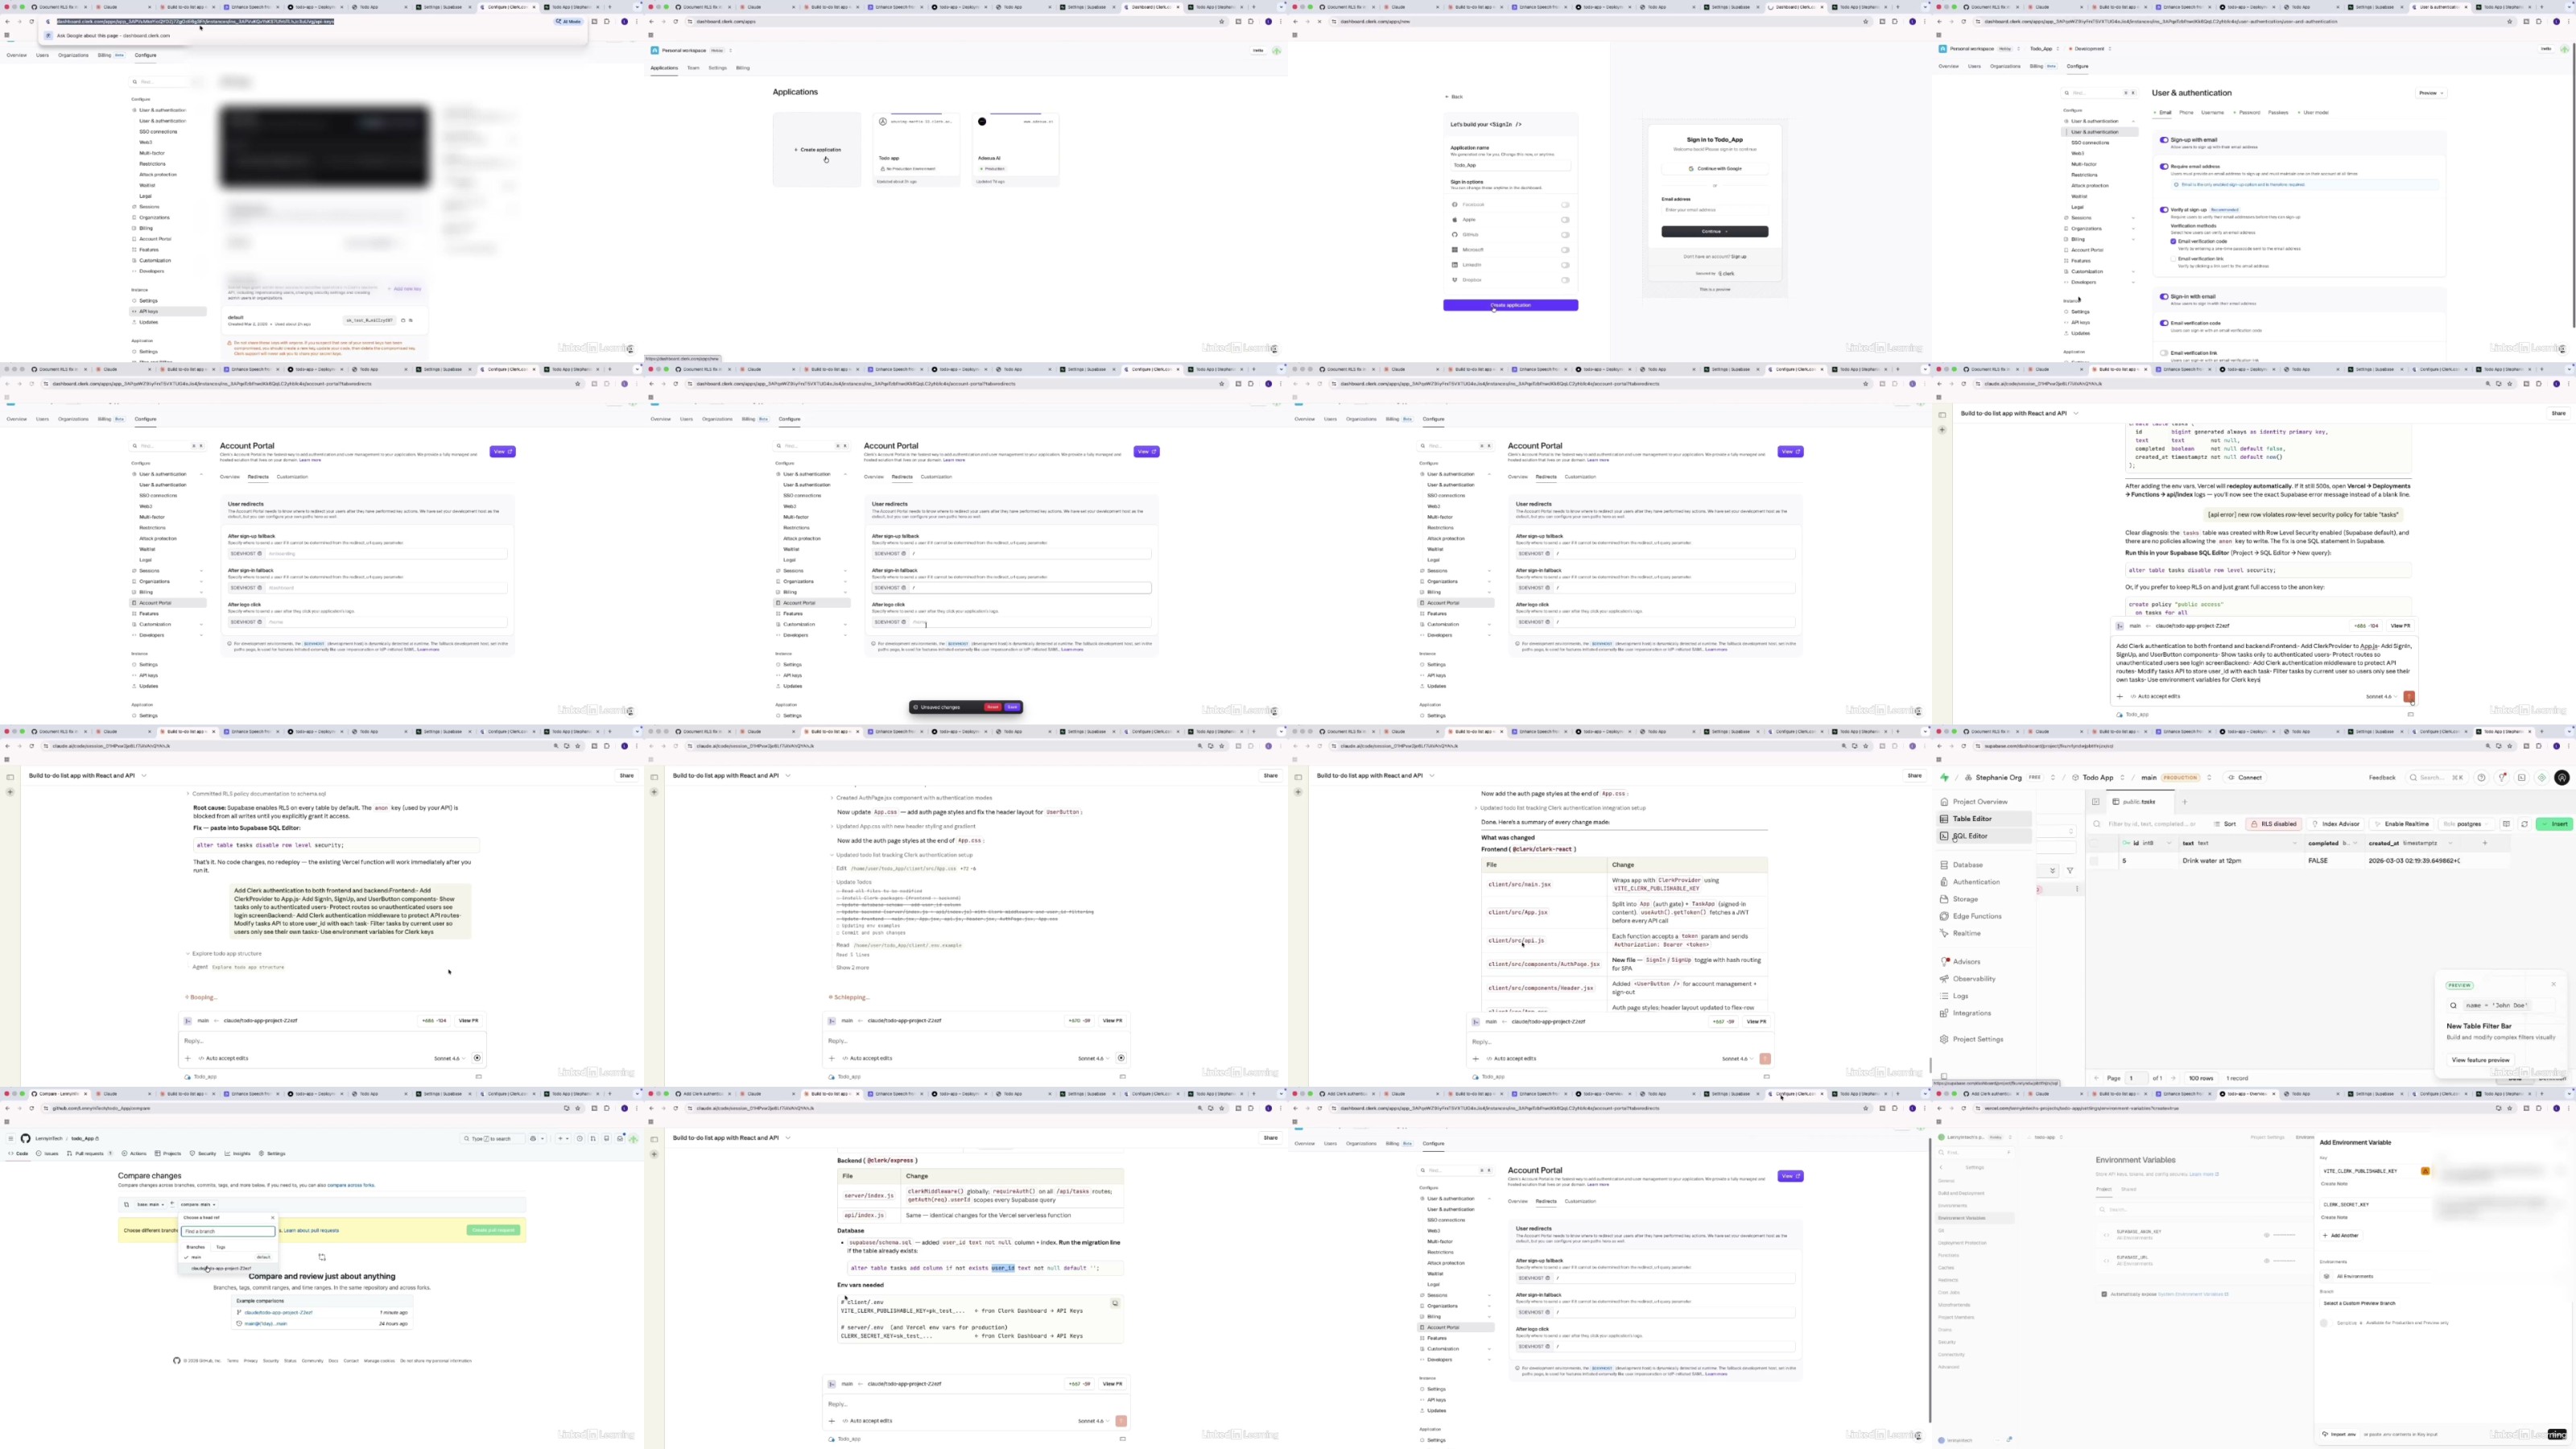2576x1449 pixels.
Task: Expand the base: main branch dropdown
Action: (x=150, y=1204)
